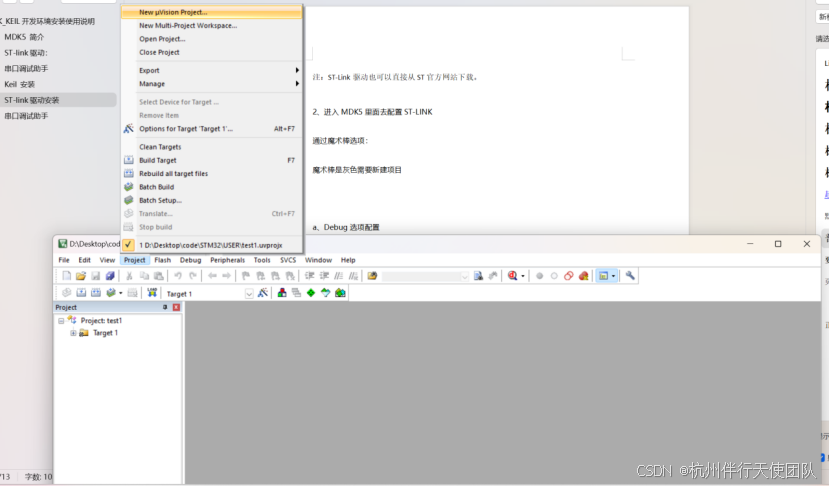This screenshot has height=487, width=829.
Task: Close the Project panel with red X
Action: click(177, 307)
